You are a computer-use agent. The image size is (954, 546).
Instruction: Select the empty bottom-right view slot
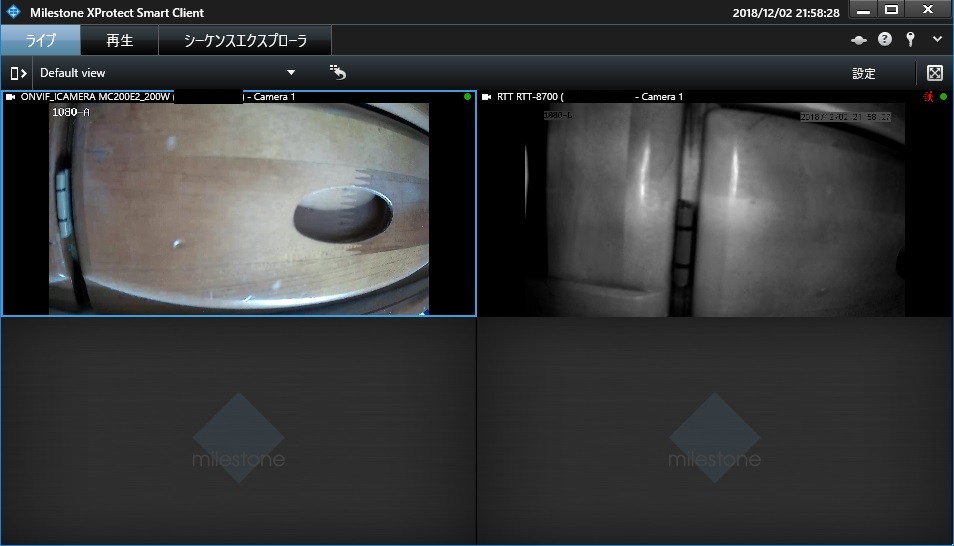715,430
